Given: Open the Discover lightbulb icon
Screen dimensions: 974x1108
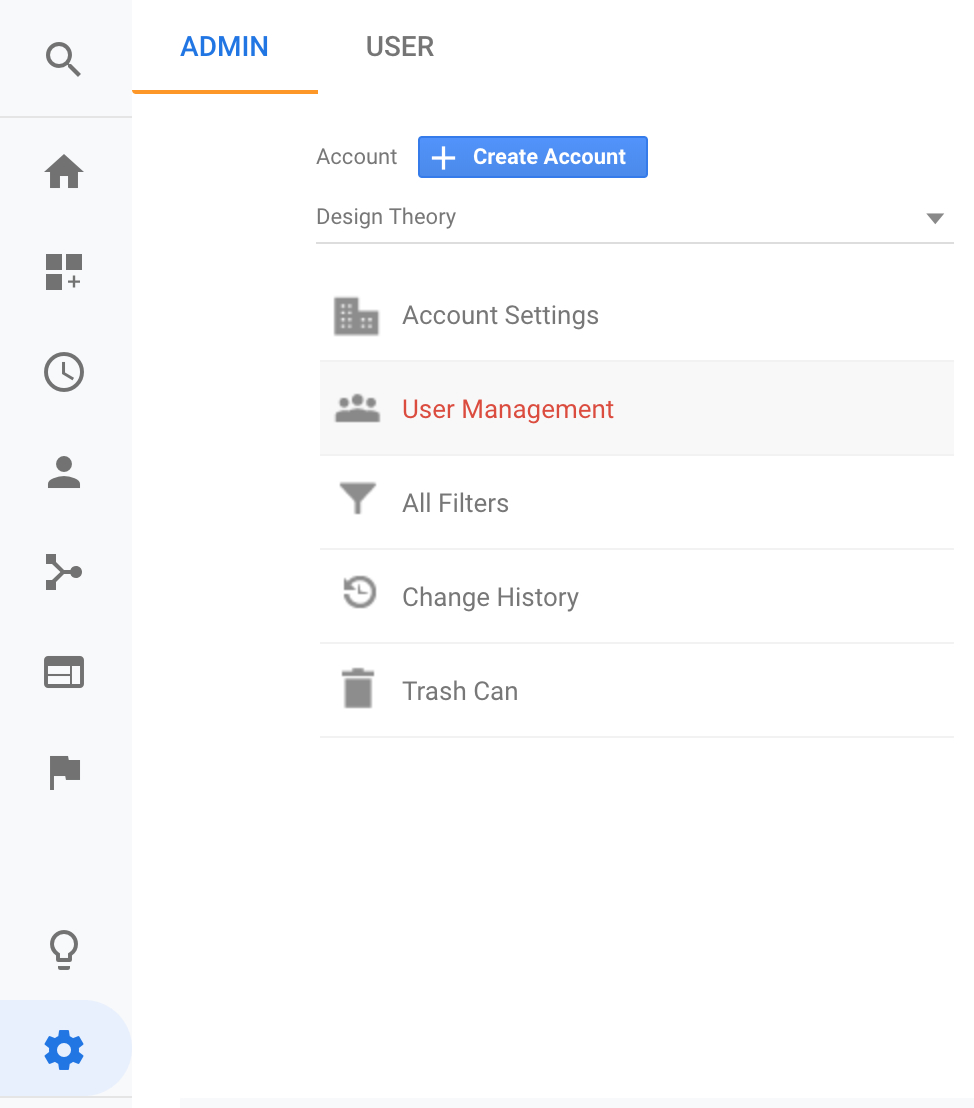Looking at the screenshot, I should coord(64,949).
